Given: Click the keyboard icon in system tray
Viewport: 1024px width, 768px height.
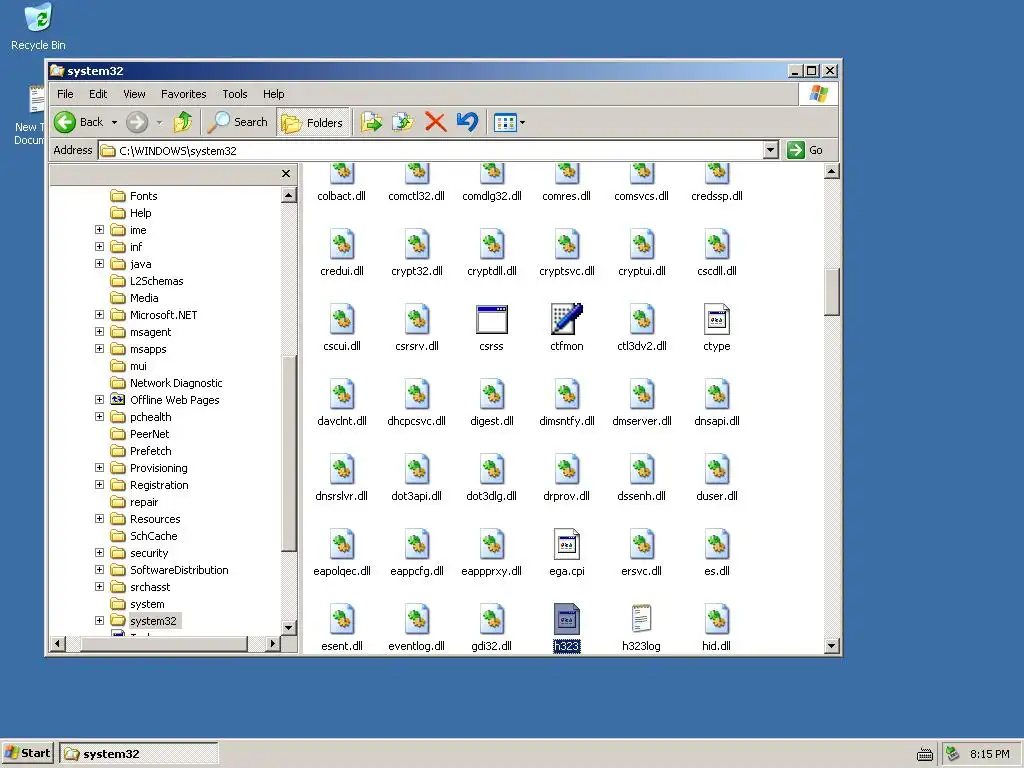Looking at the screenshot, I should pos(925,754).
